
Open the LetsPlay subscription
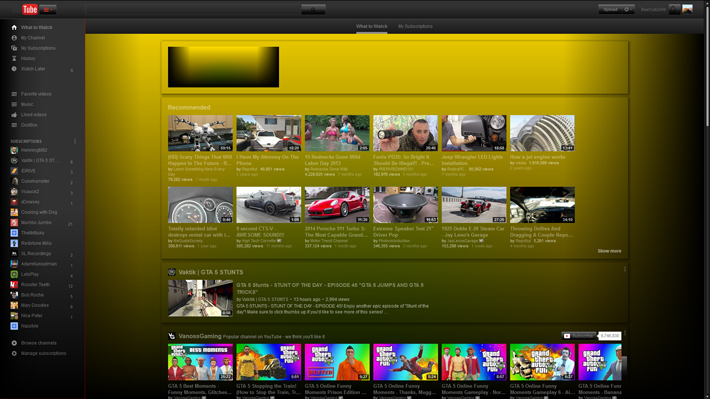[x=30, y=274]
